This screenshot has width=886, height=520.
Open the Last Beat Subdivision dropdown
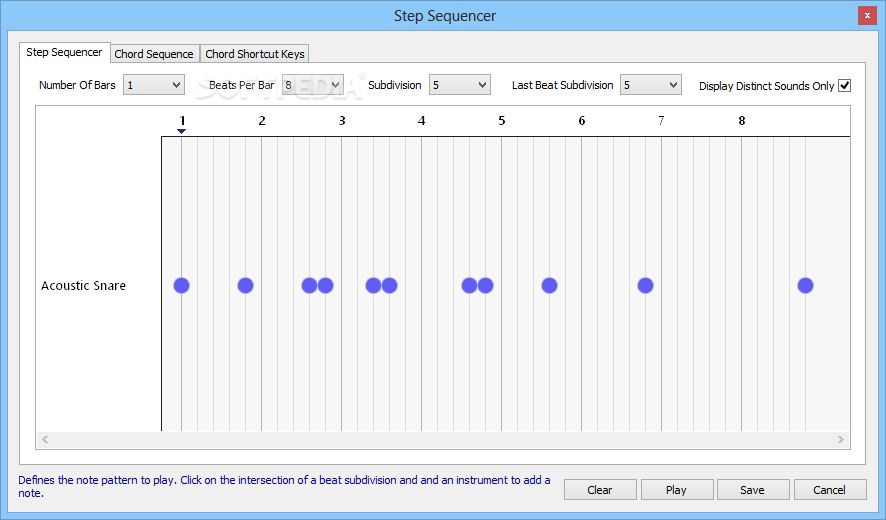click(x=651, y=85)
